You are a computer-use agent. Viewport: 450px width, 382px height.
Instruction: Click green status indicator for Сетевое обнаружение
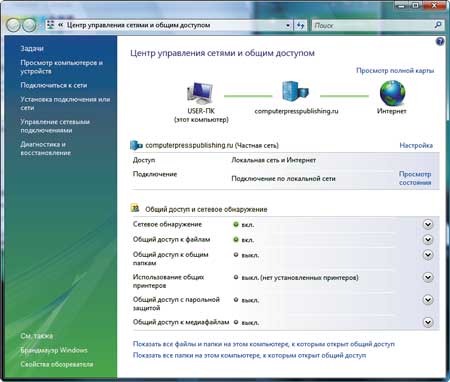236,224
